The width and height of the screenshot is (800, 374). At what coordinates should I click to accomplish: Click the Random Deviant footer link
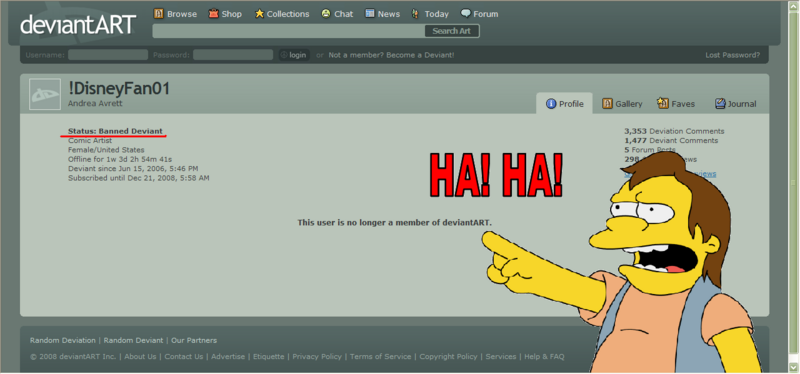pos(133,340)
